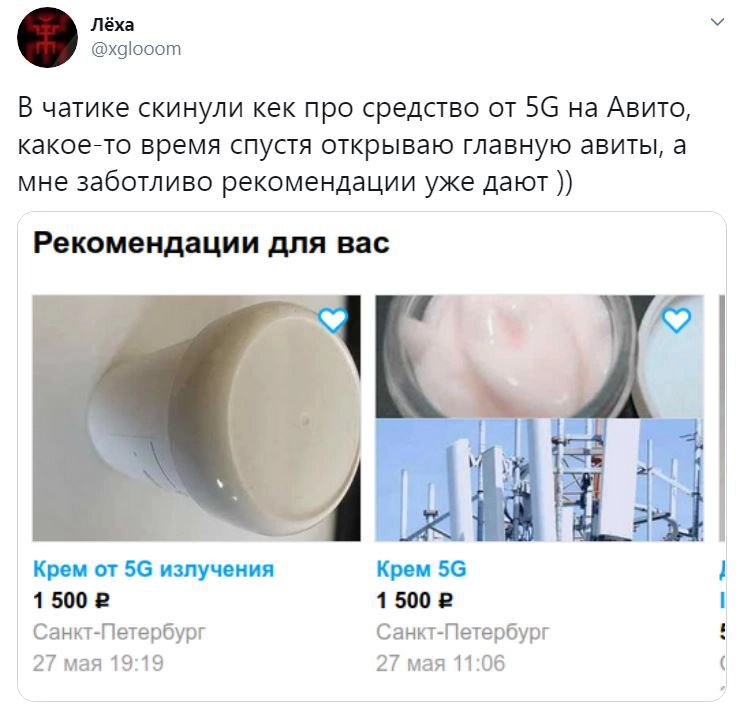This screenshot has width=741, height=710.
Task: Expand the tweet options chevron
Action: (717, 22)
